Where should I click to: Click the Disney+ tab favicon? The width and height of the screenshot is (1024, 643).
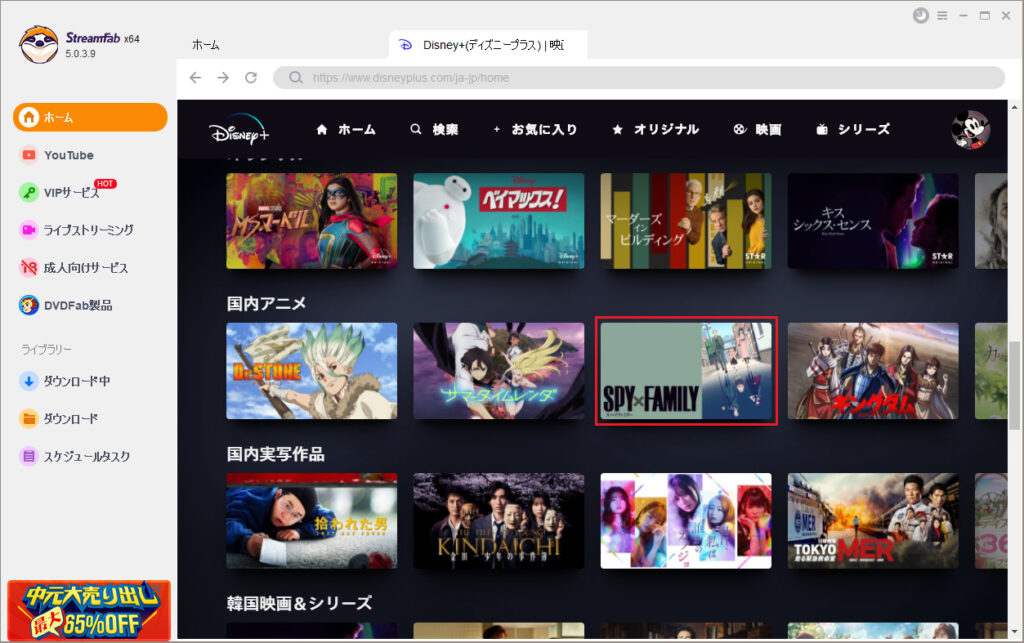click(406, 45)
